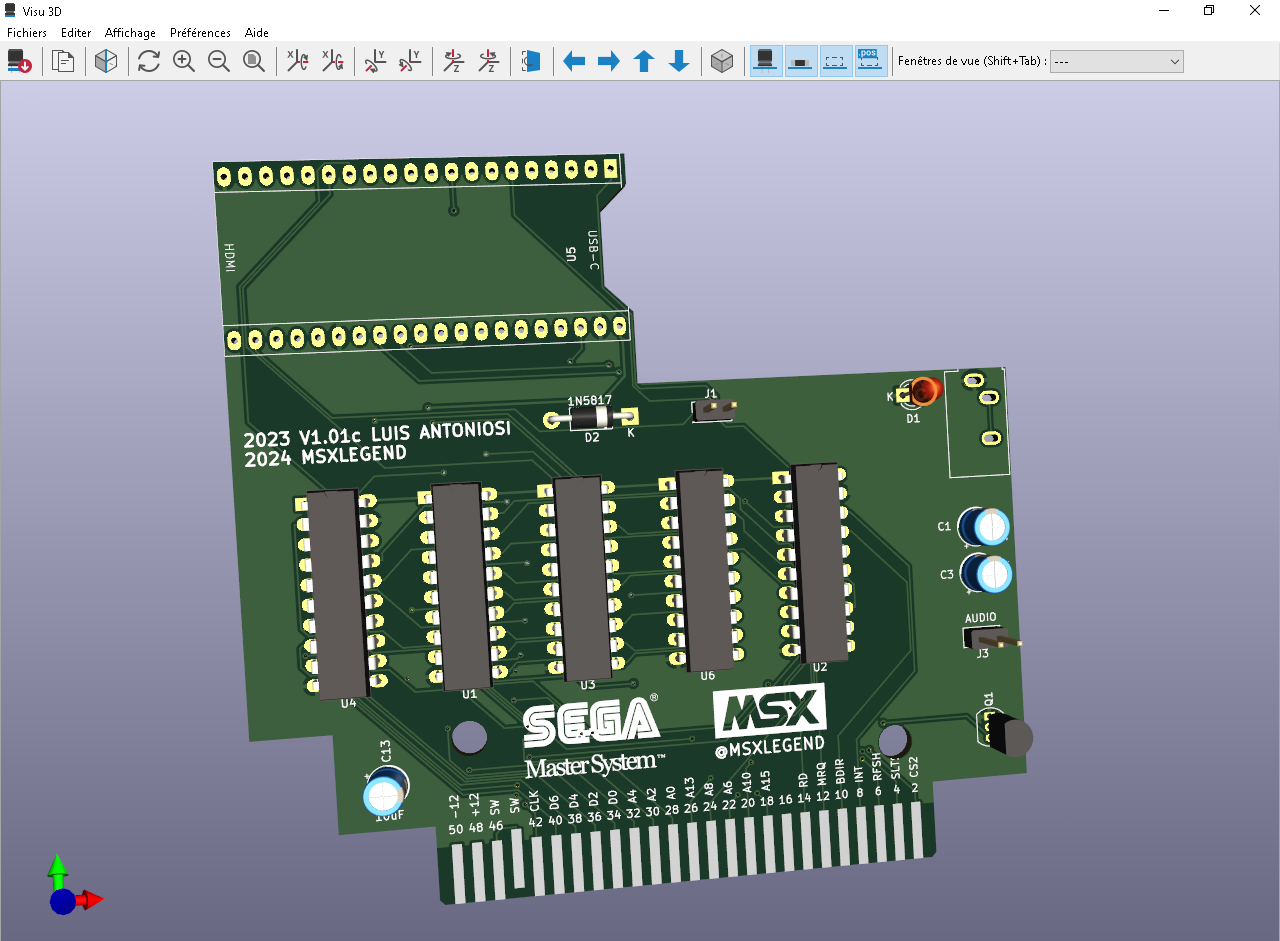1280x941 pixels.
Task: Pan the board up with the arrow
Action: click(644, 61)
